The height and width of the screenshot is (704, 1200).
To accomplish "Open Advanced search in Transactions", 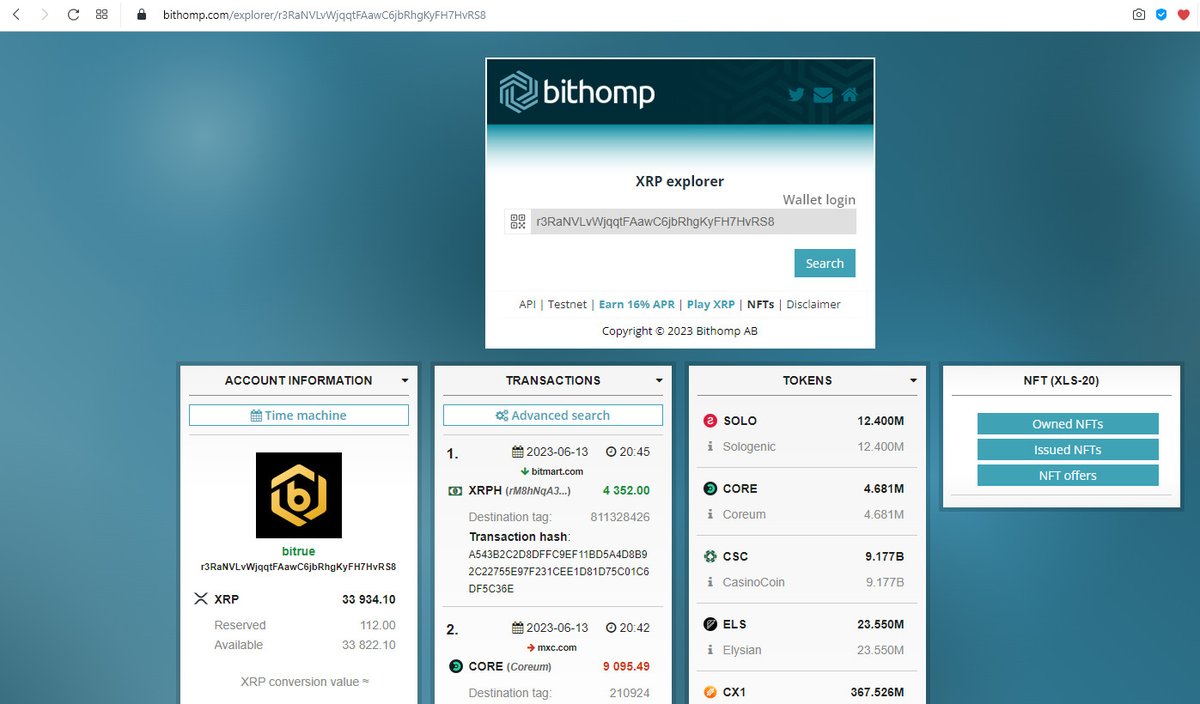I will point(553,415).
